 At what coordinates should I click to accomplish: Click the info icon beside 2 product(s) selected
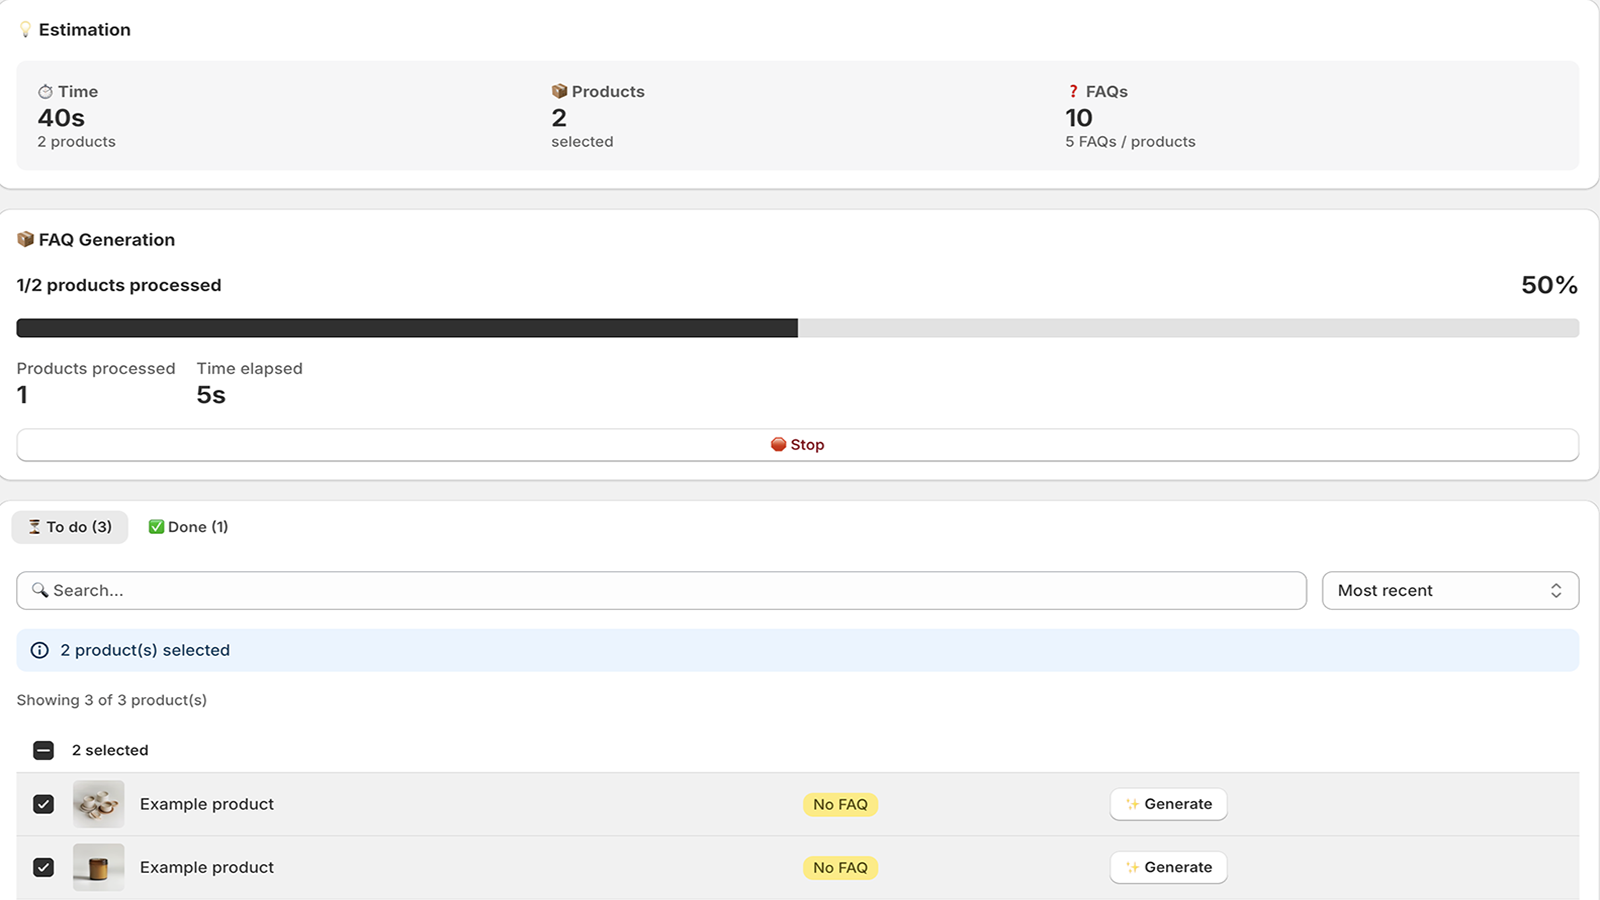click(x=38, y=650)
